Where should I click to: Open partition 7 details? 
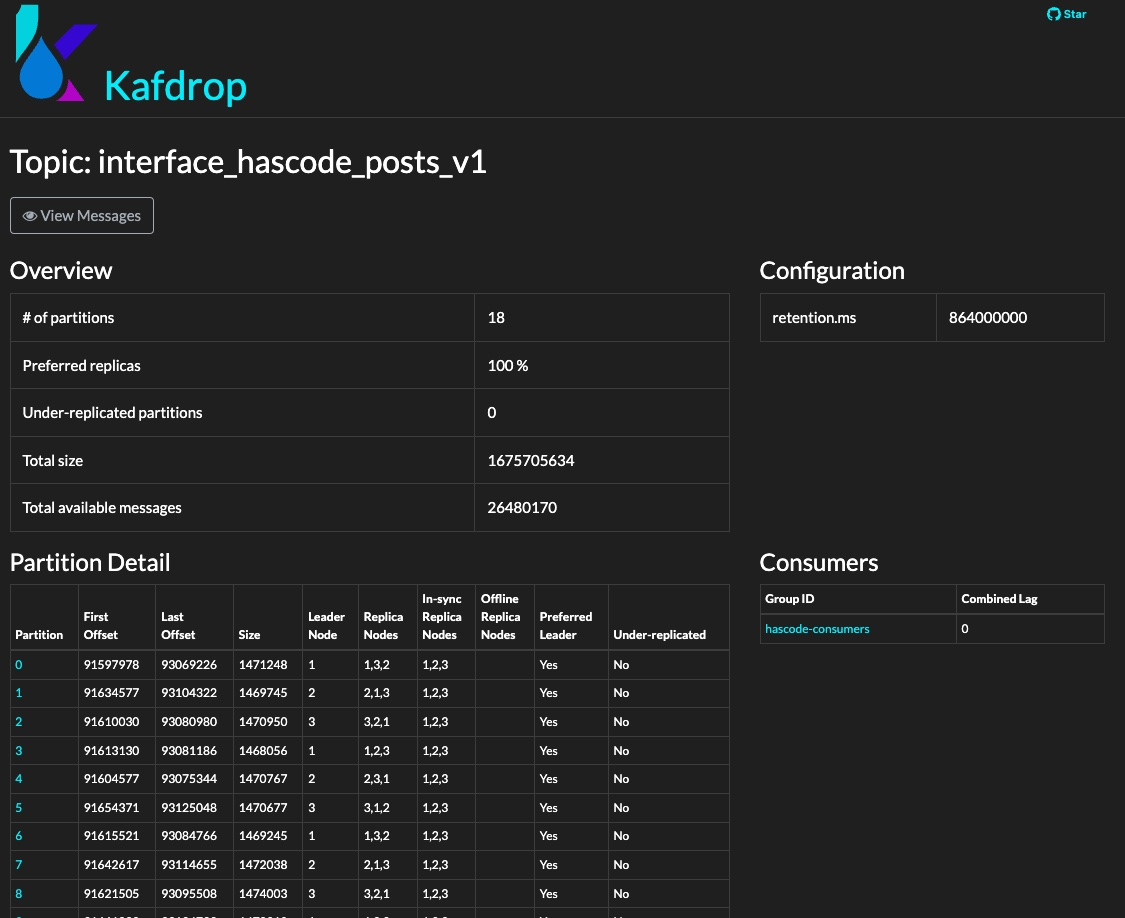[18, 864]
